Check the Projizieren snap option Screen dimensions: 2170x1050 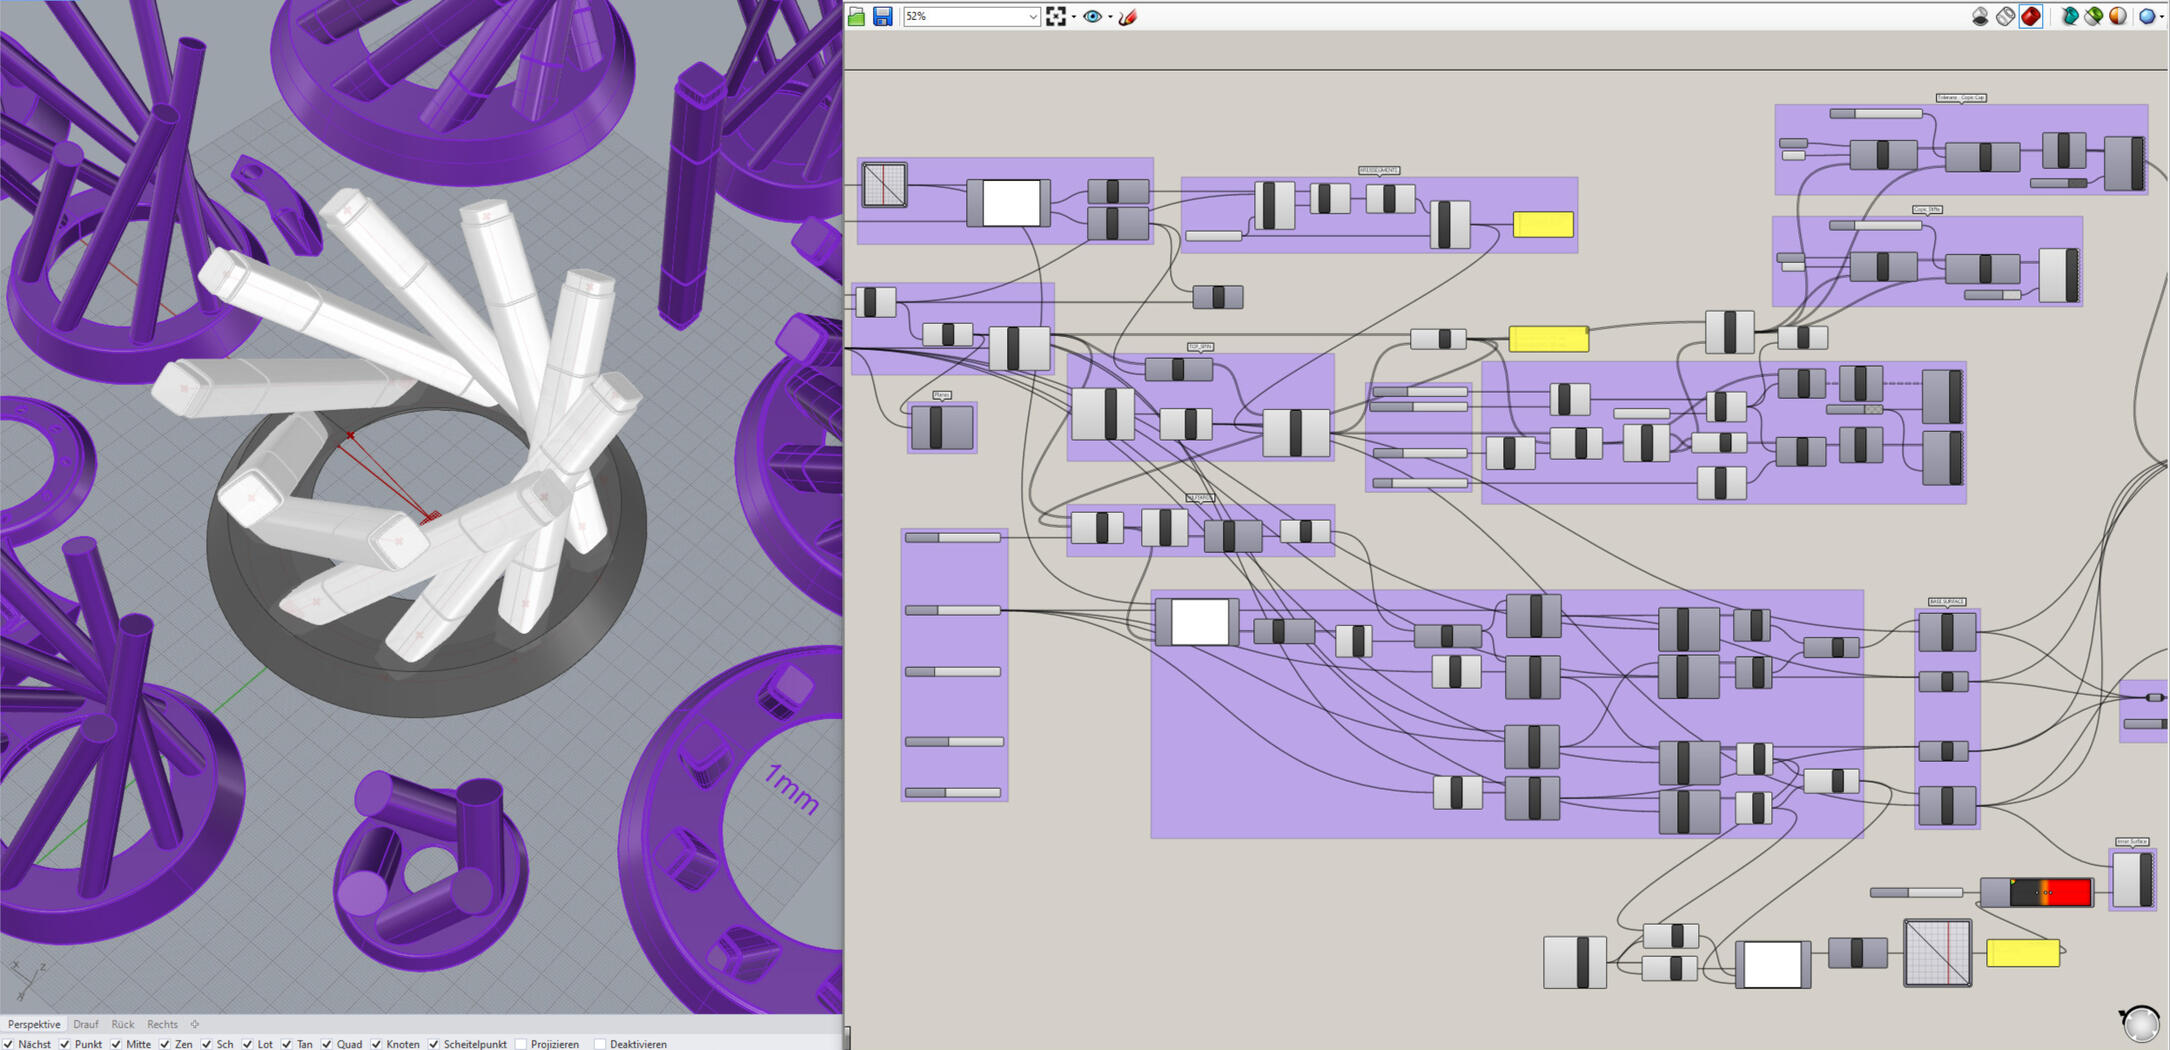[x=522, y=1044]
